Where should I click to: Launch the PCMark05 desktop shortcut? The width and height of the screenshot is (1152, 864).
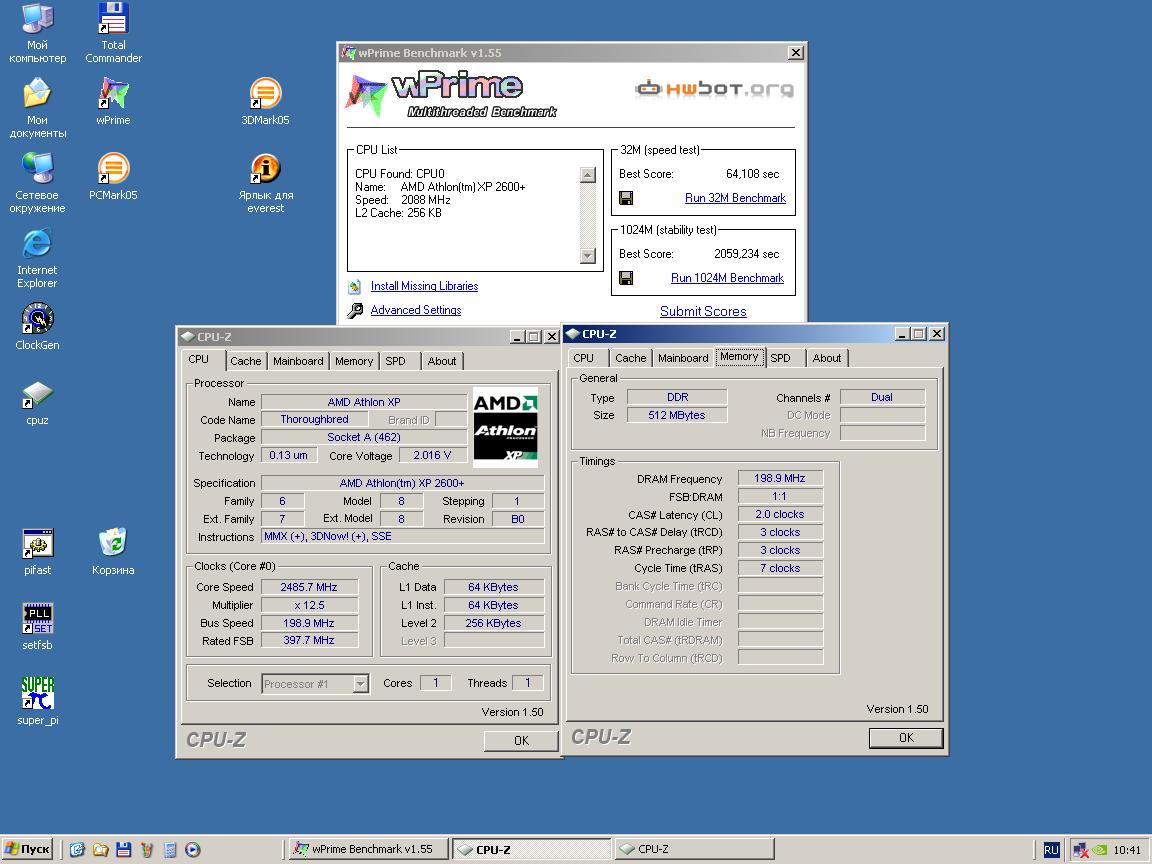point(113,176)
